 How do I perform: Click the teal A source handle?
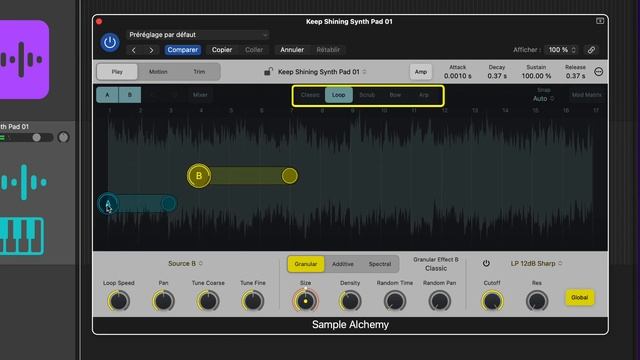[x=108, y=204]
